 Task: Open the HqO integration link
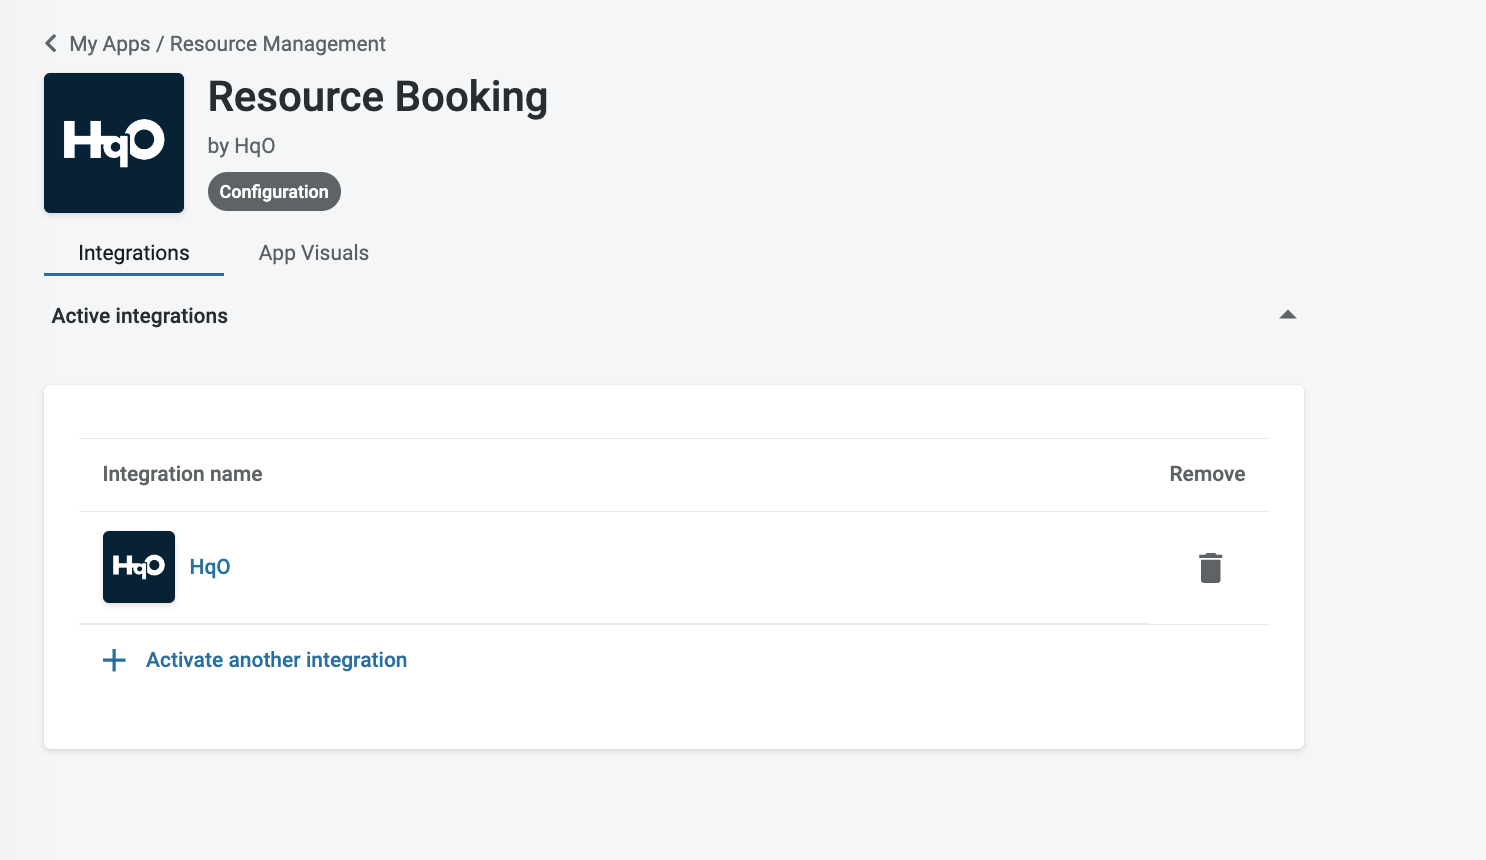pyautogui.click(x=210, y=567)
